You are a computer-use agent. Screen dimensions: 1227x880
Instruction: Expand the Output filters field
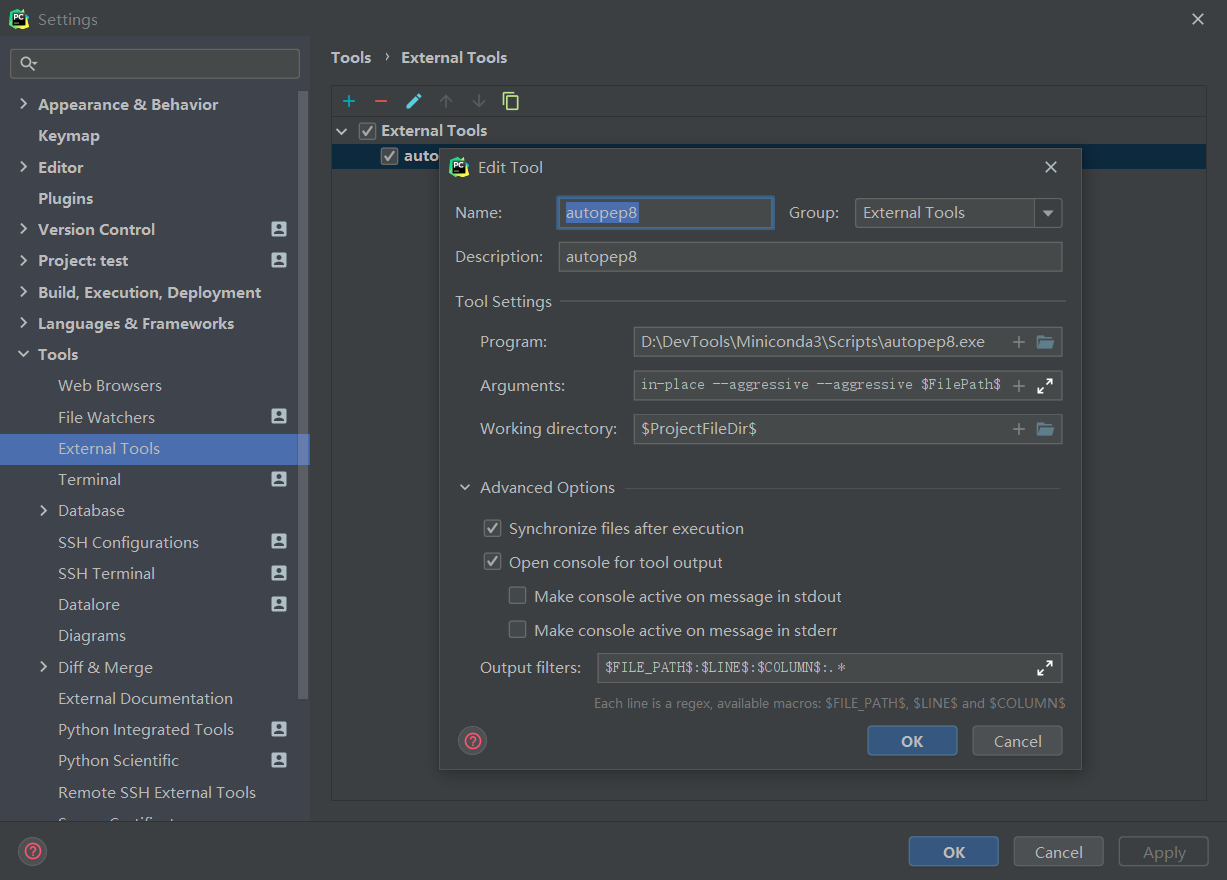click(1045, 668)
